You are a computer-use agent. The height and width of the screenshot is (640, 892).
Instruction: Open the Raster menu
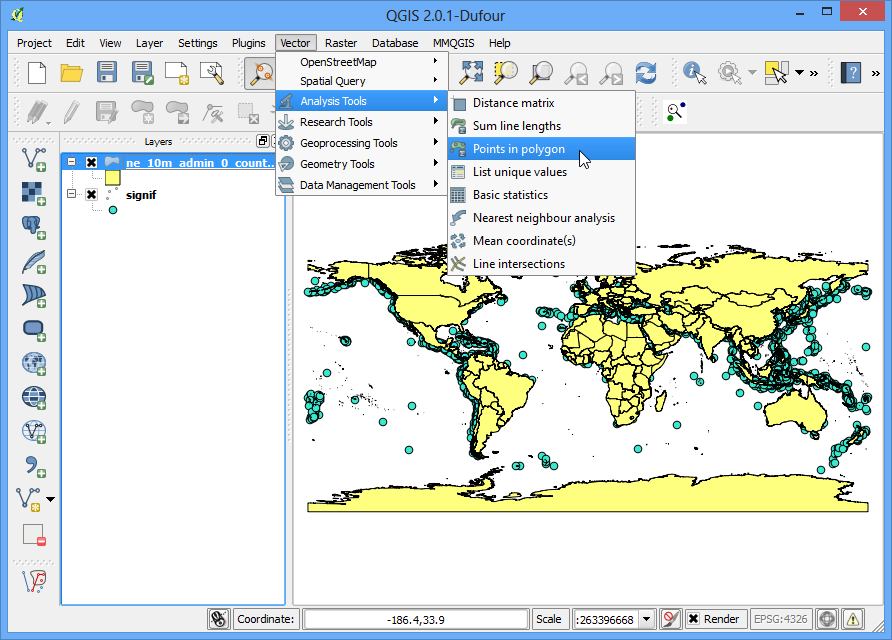click(341, 43)
